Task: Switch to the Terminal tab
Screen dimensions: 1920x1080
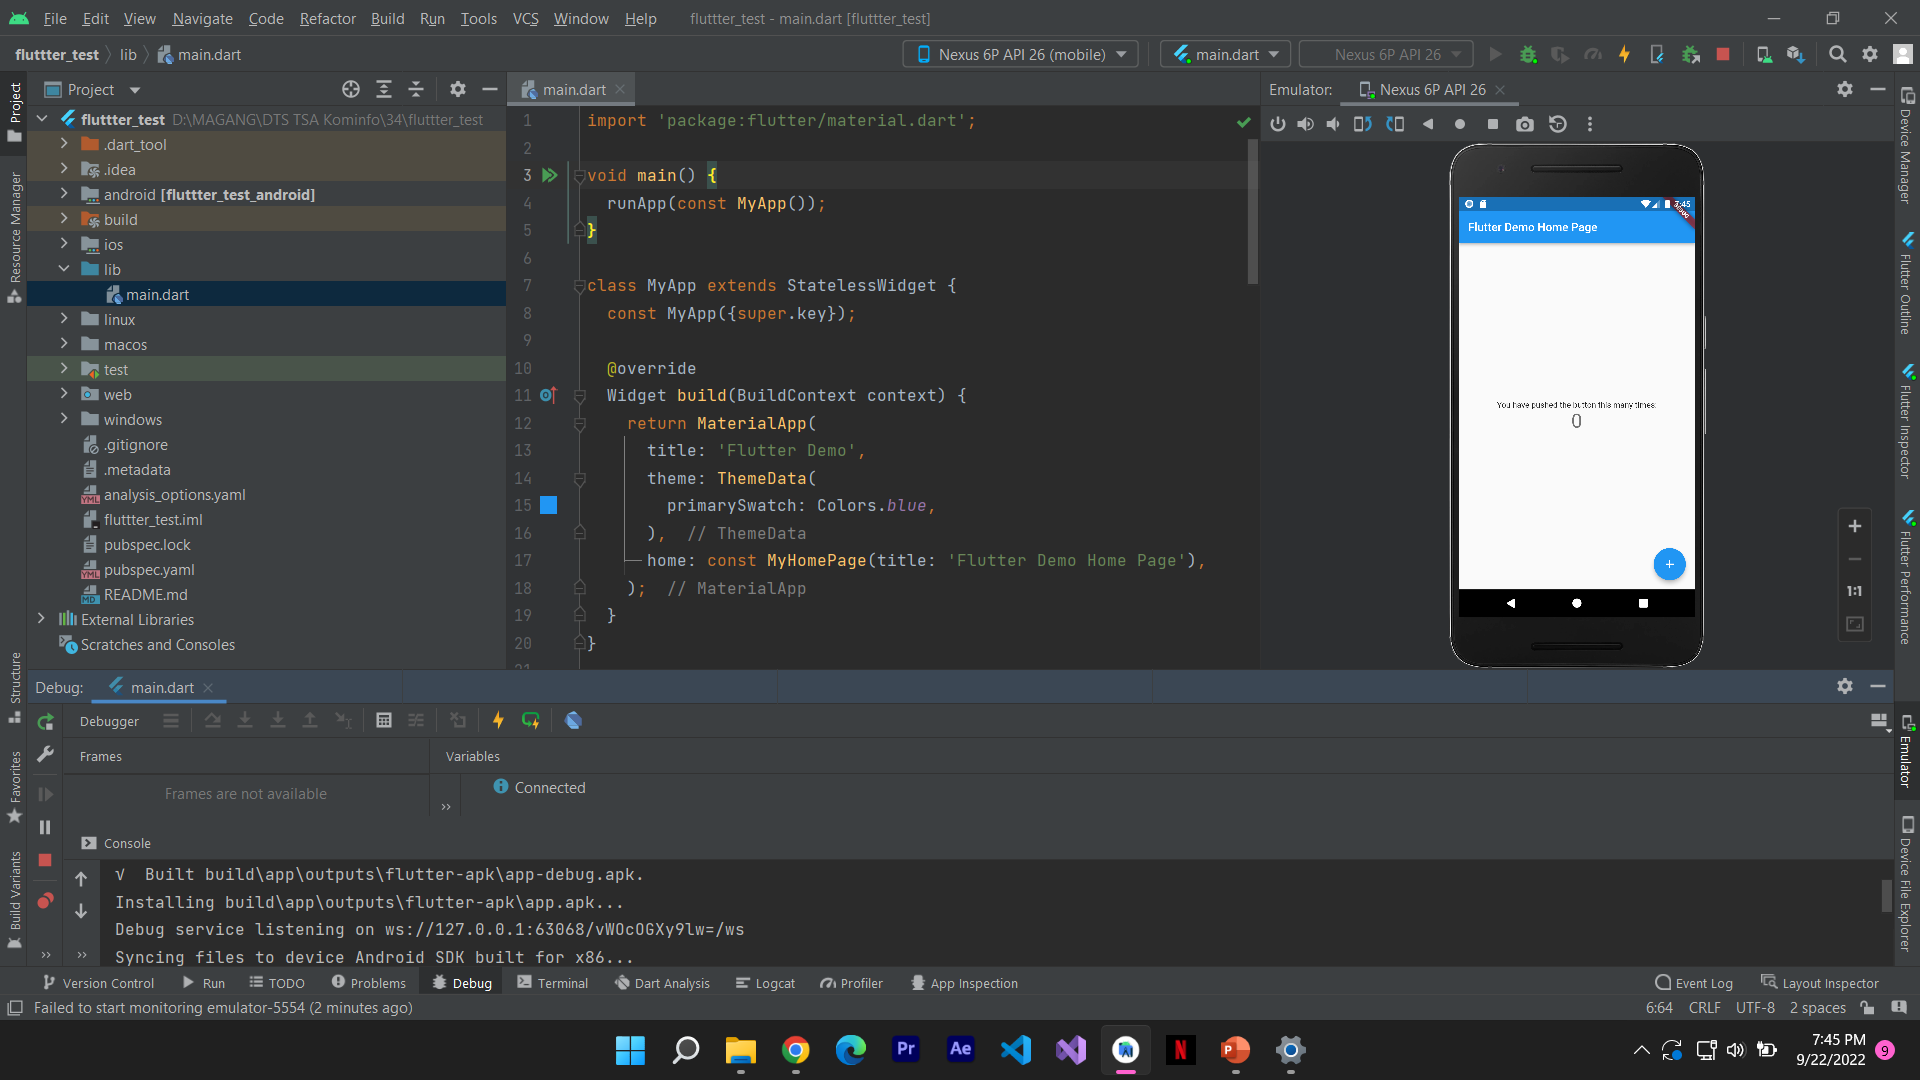Action: point(552,983)
